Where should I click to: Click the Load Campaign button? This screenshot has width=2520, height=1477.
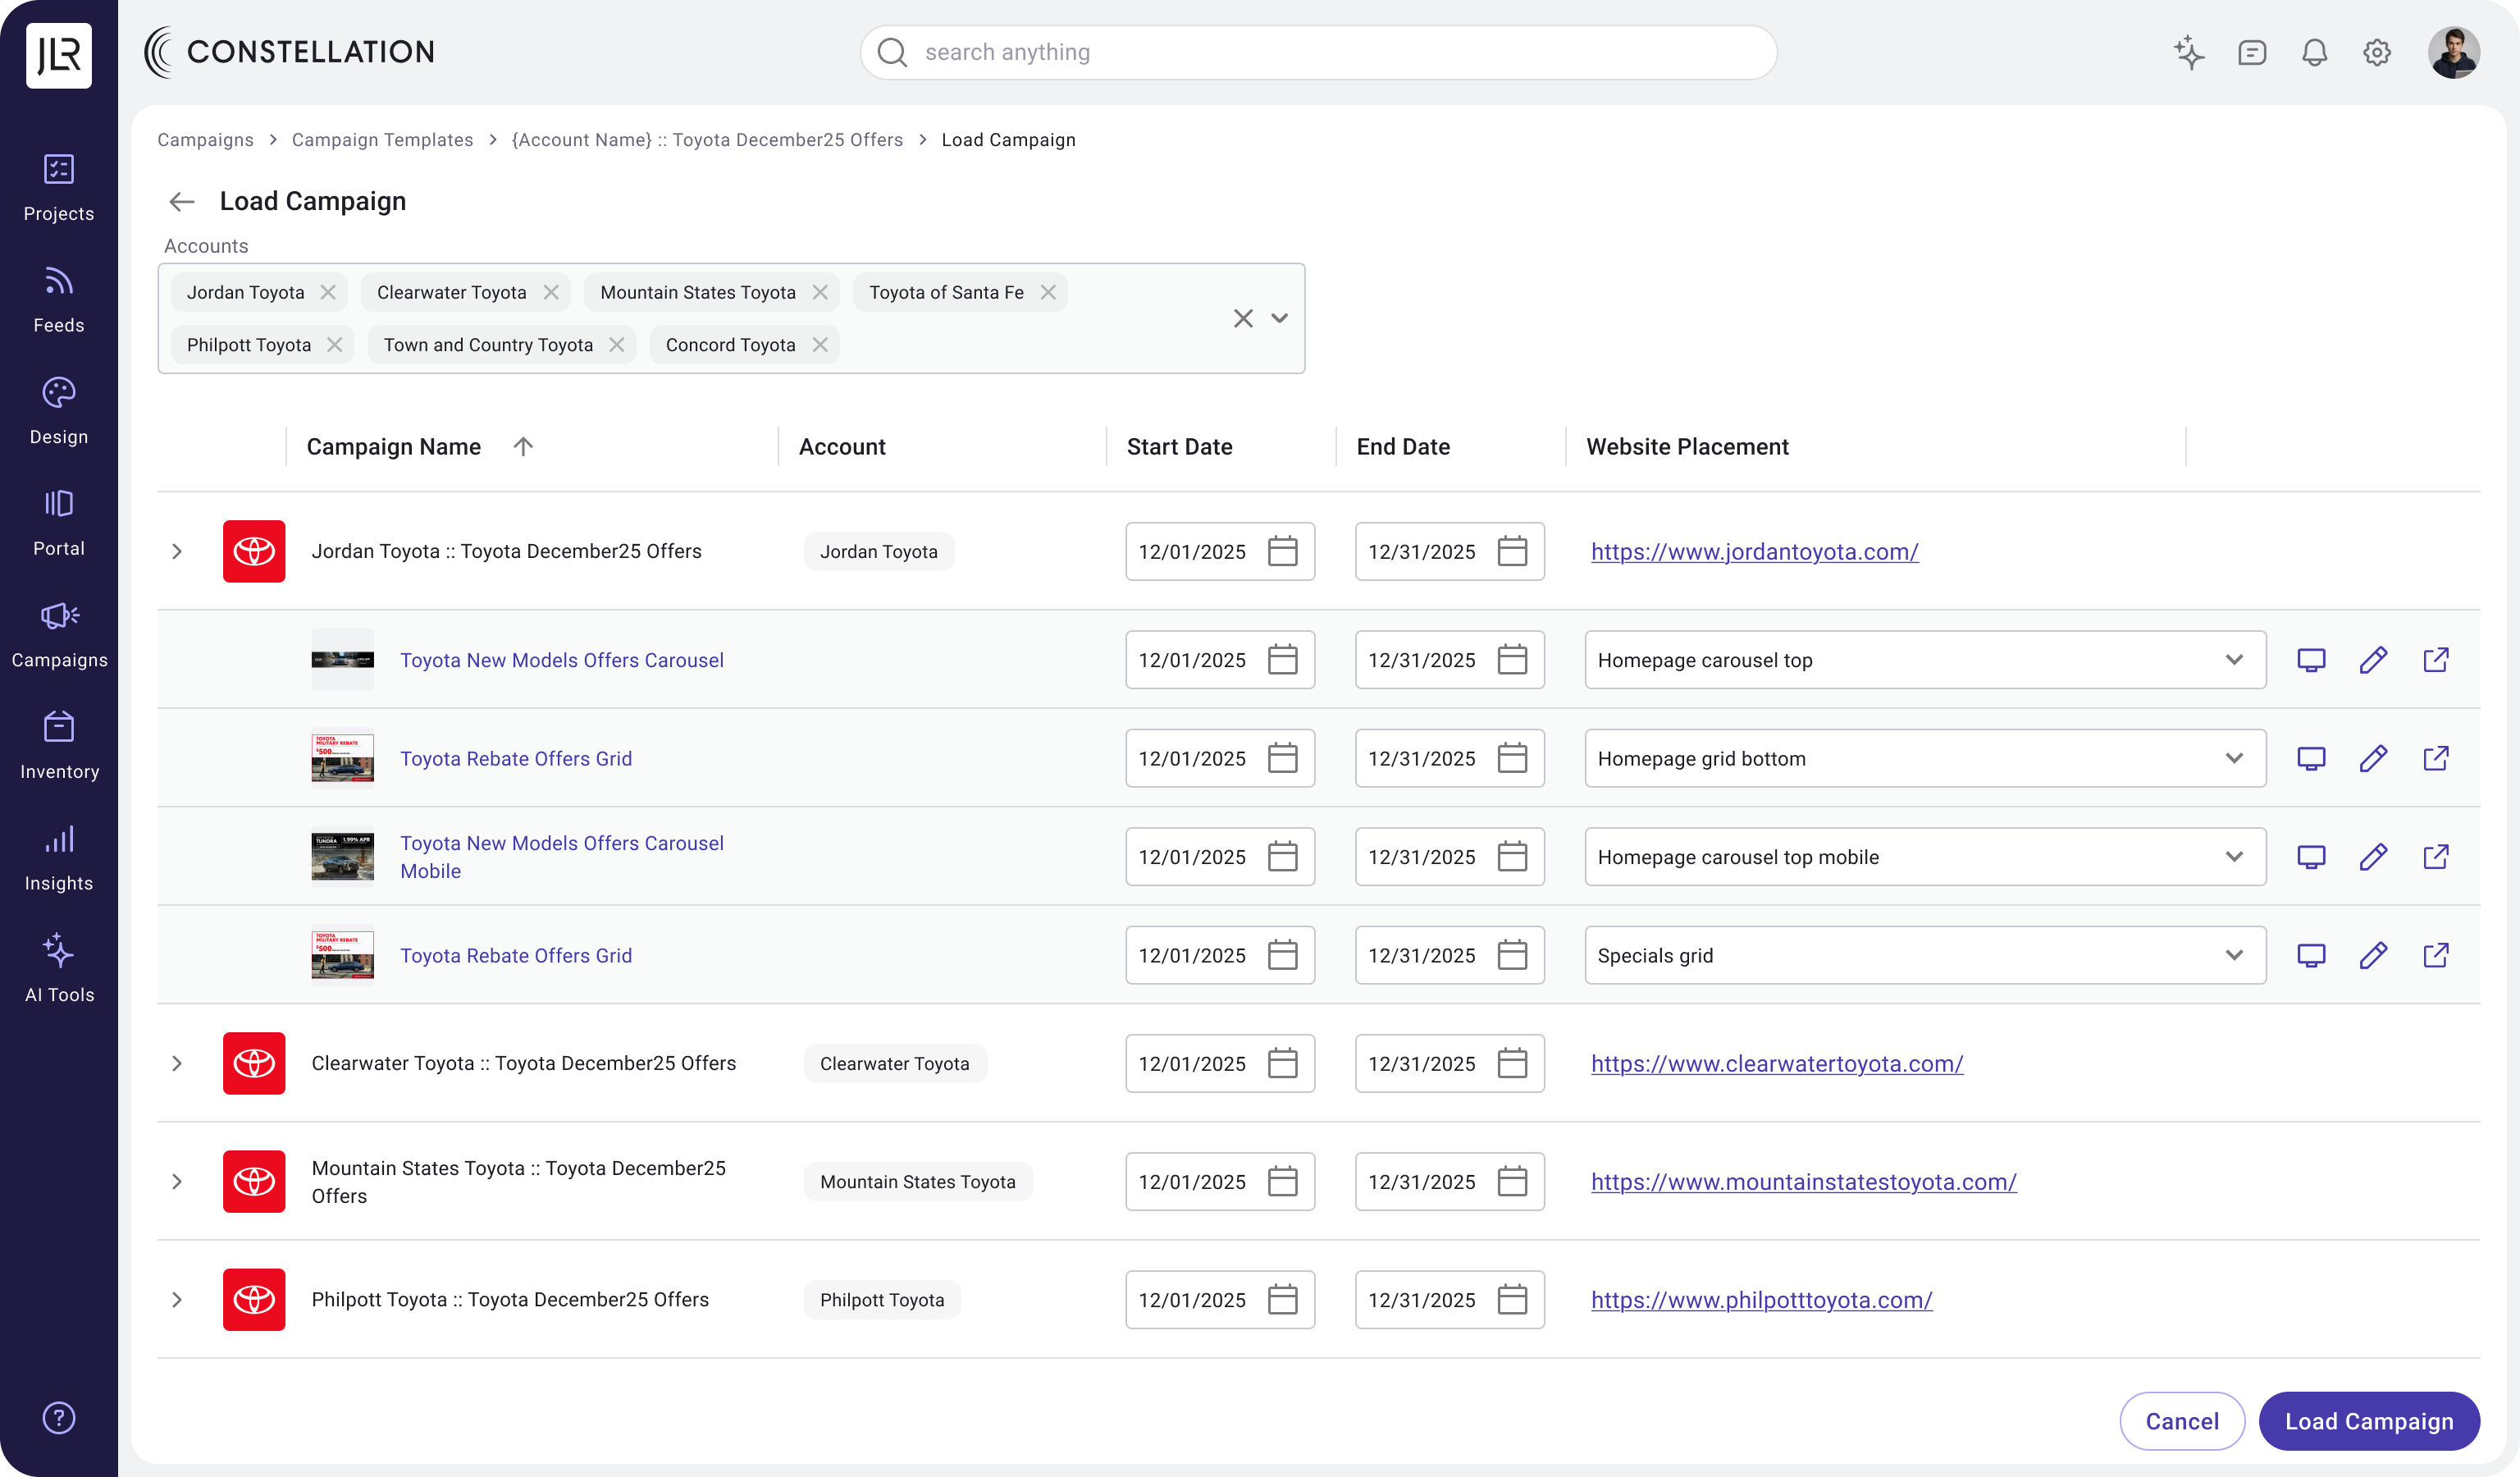2368,1421
